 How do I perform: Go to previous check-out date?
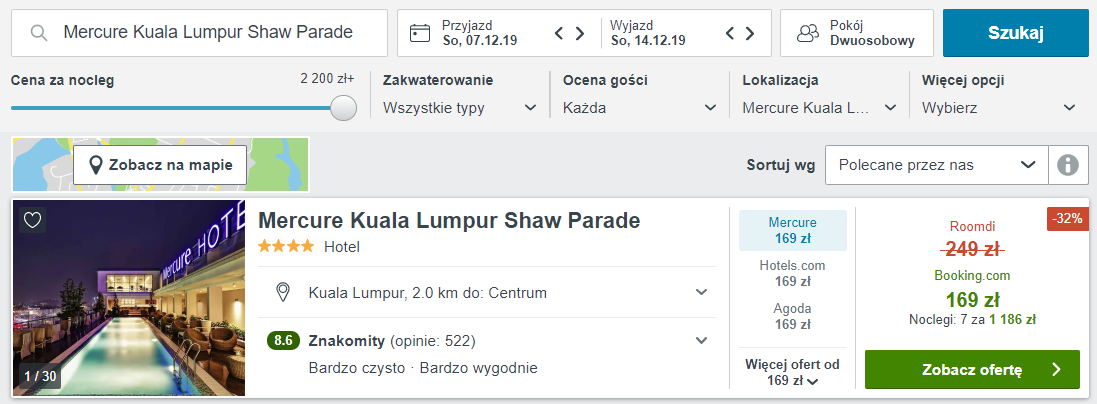click(x=731, y=33)
